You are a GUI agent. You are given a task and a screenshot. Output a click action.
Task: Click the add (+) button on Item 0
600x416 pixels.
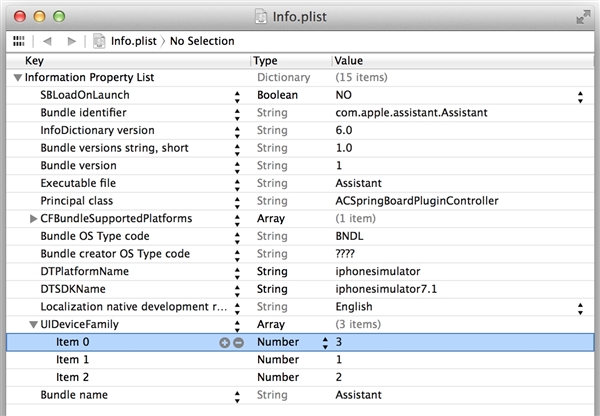tap(224, 342)
